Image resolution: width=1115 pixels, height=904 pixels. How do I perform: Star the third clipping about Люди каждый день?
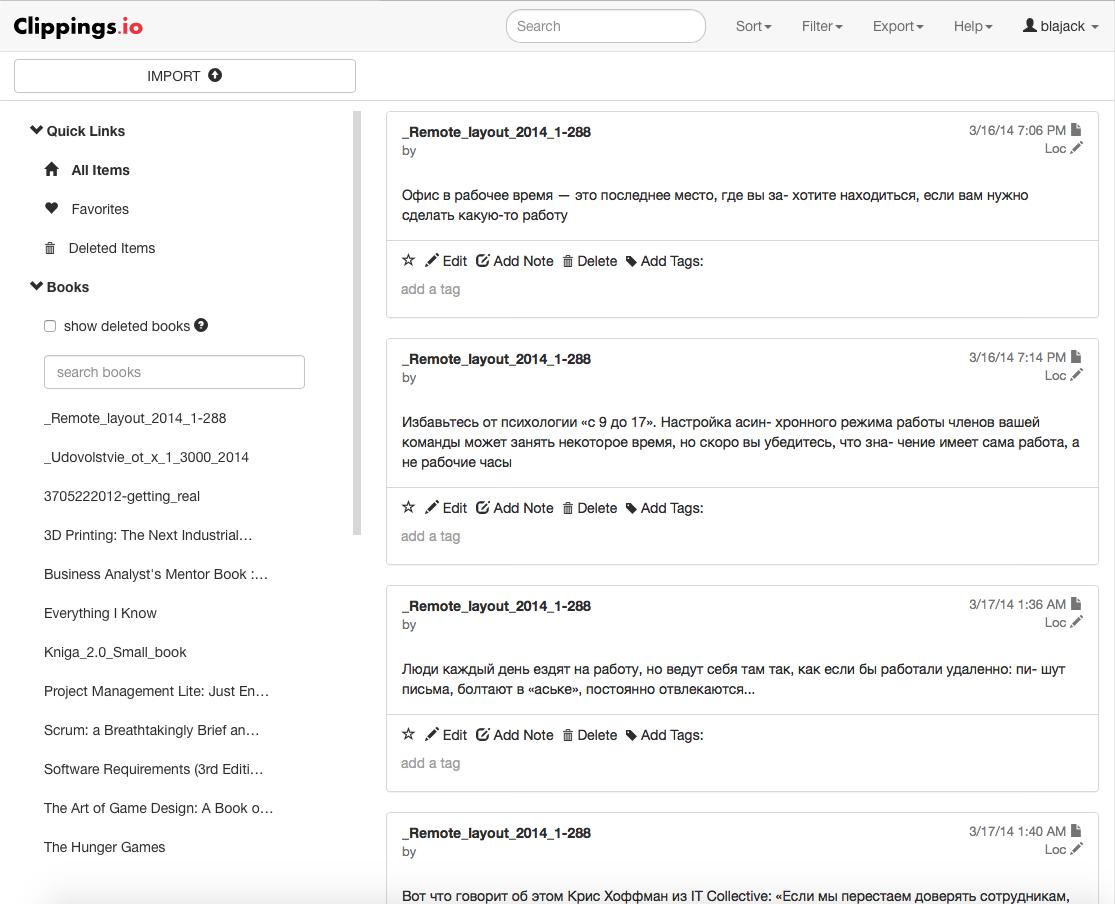408,734
